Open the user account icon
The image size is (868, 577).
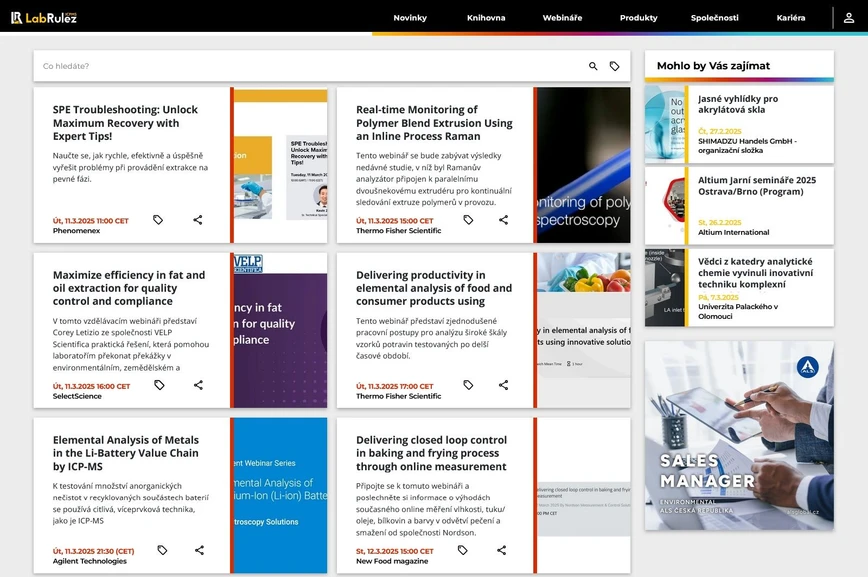click(x=849, y=18)
